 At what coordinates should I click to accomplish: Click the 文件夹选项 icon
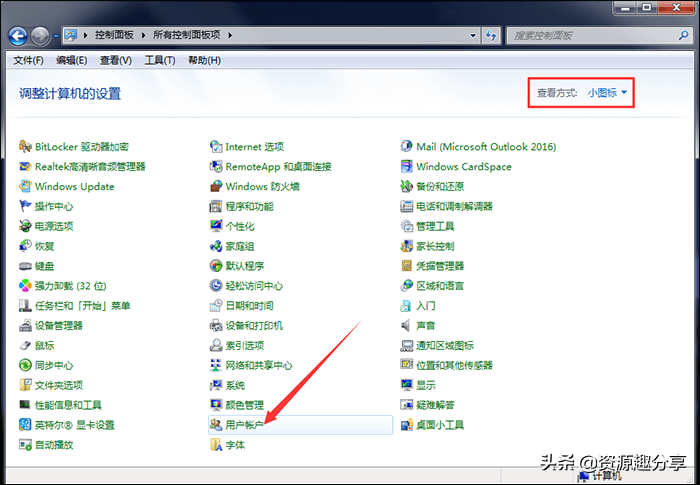click(x=25, y=385)
